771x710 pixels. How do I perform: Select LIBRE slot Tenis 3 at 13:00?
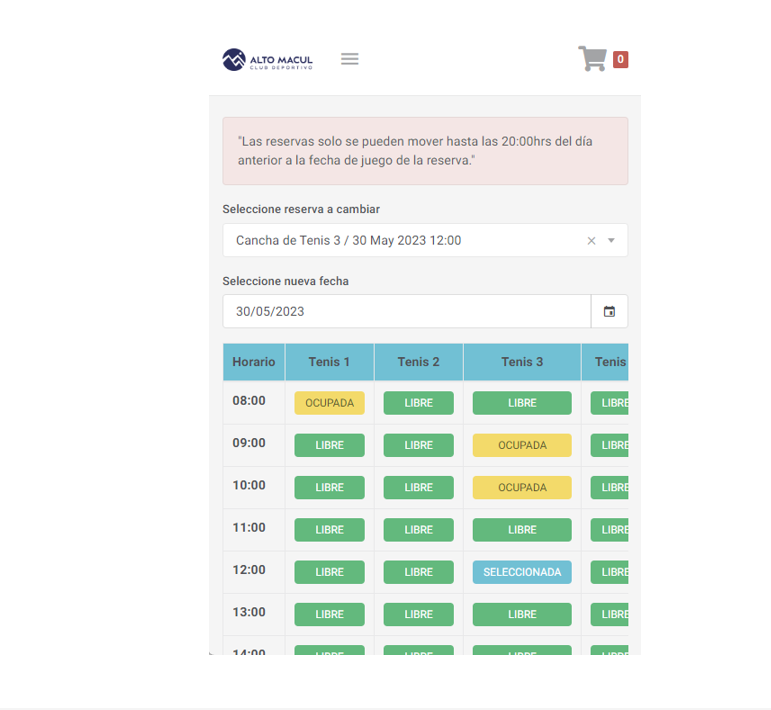pyautogui.click(x=522, y=614)
